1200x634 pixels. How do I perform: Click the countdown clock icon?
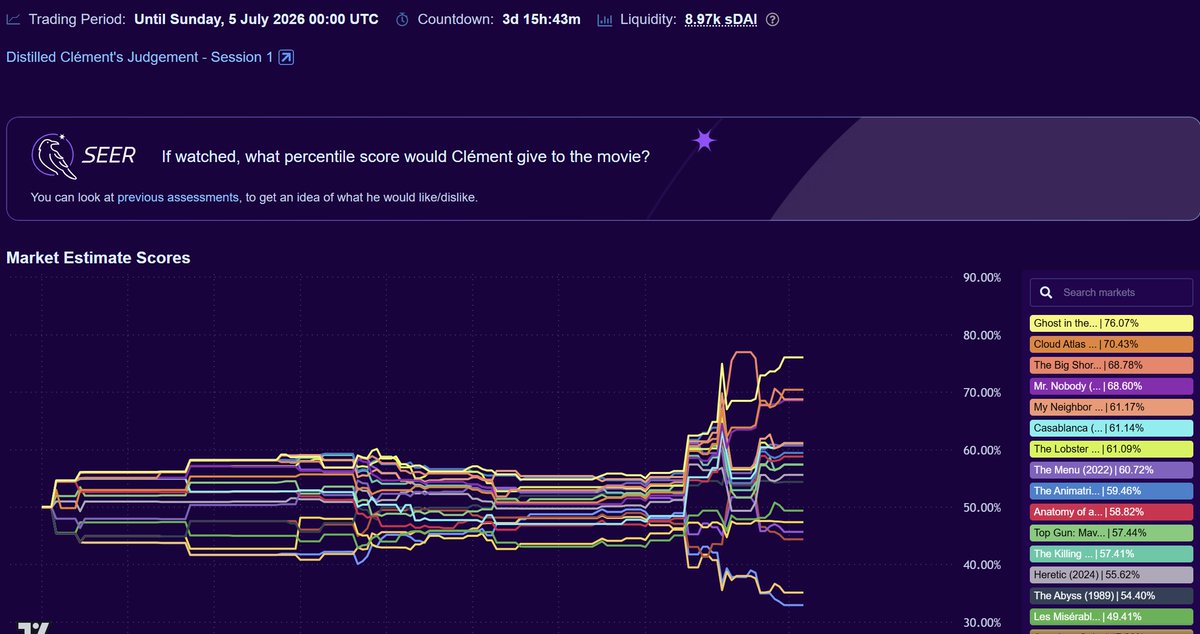402,19
